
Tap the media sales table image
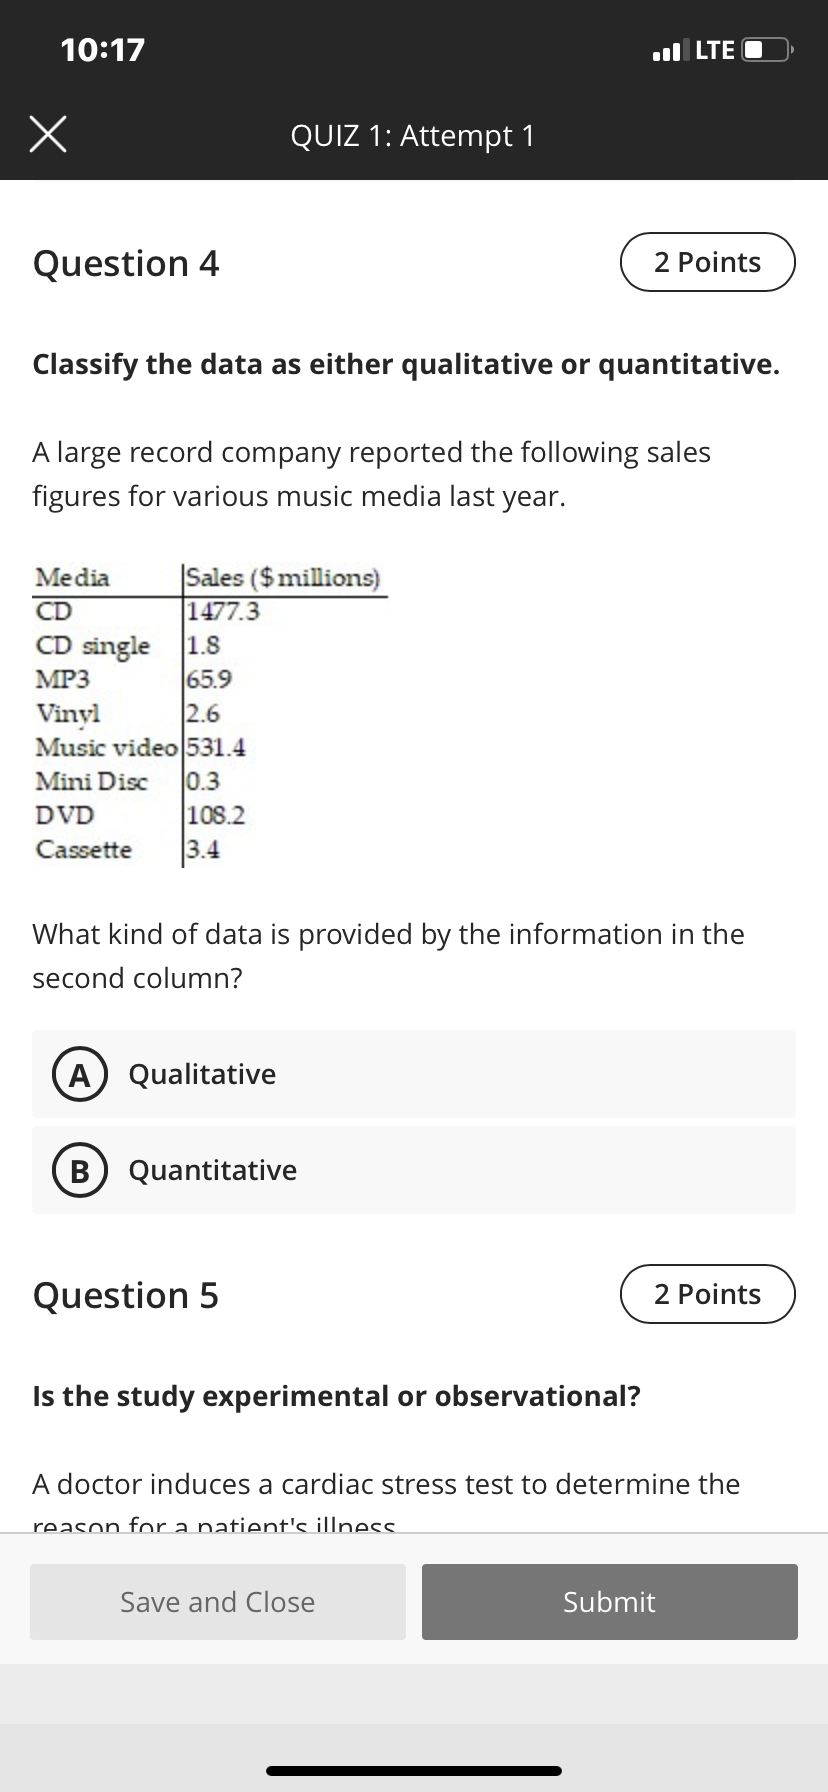[210, 714]
